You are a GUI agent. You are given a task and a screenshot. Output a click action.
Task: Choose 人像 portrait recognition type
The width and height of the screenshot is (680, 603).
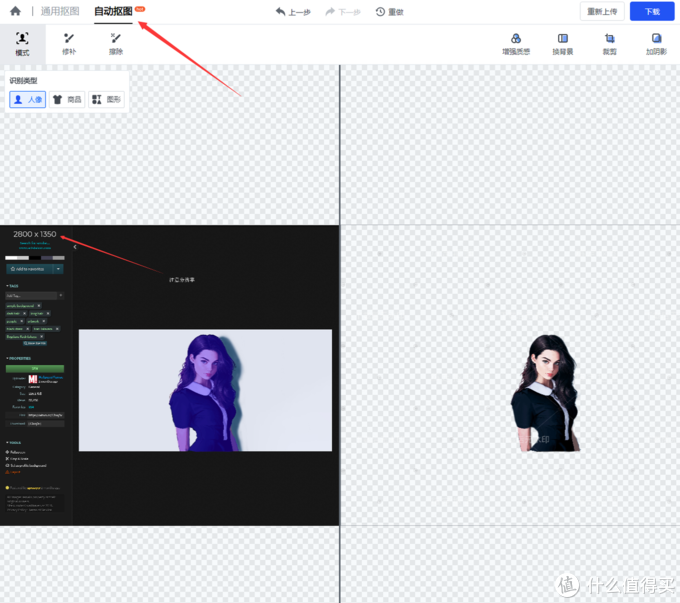click(28, 100)
